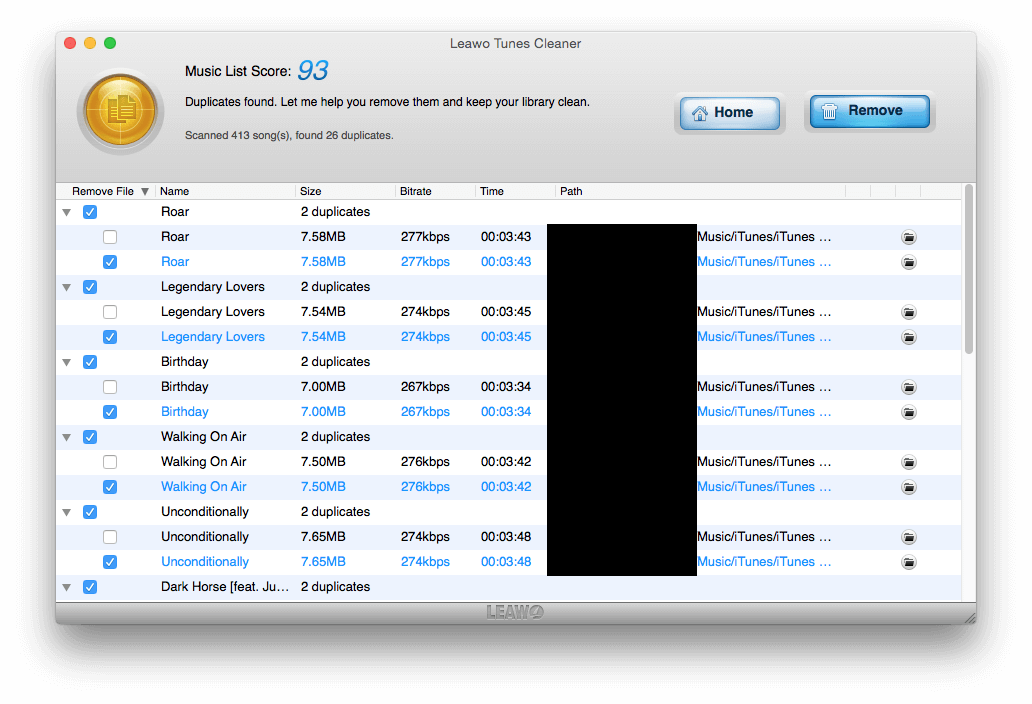Reveal blue Legendary Lovers duplicate in folder
The image size is (1032, 704).
(908, 337)
